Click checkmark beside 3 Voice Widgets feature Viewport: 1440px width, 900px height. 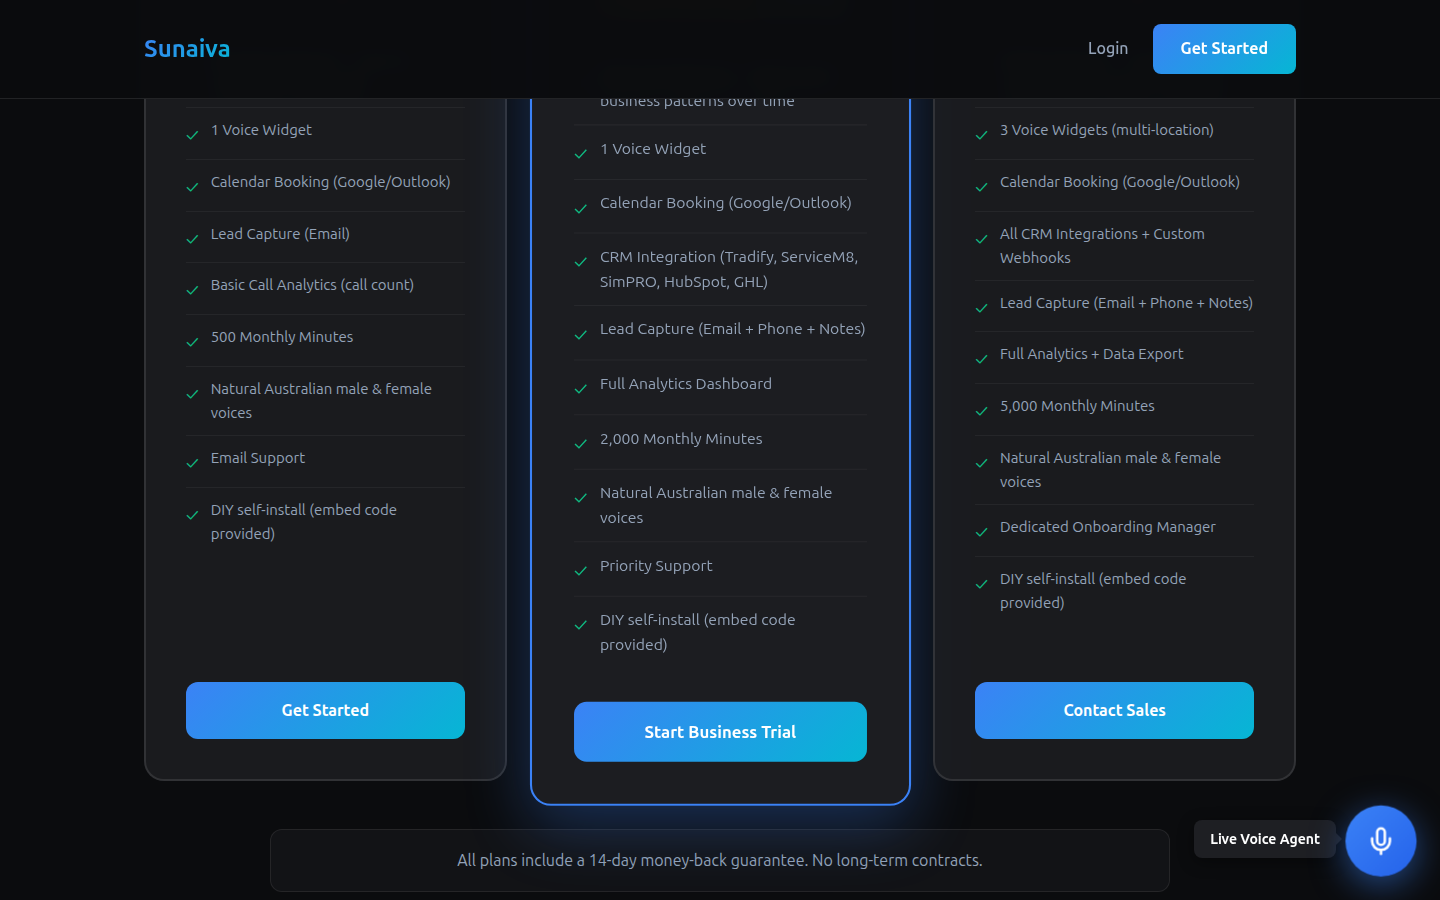[982, 135]
